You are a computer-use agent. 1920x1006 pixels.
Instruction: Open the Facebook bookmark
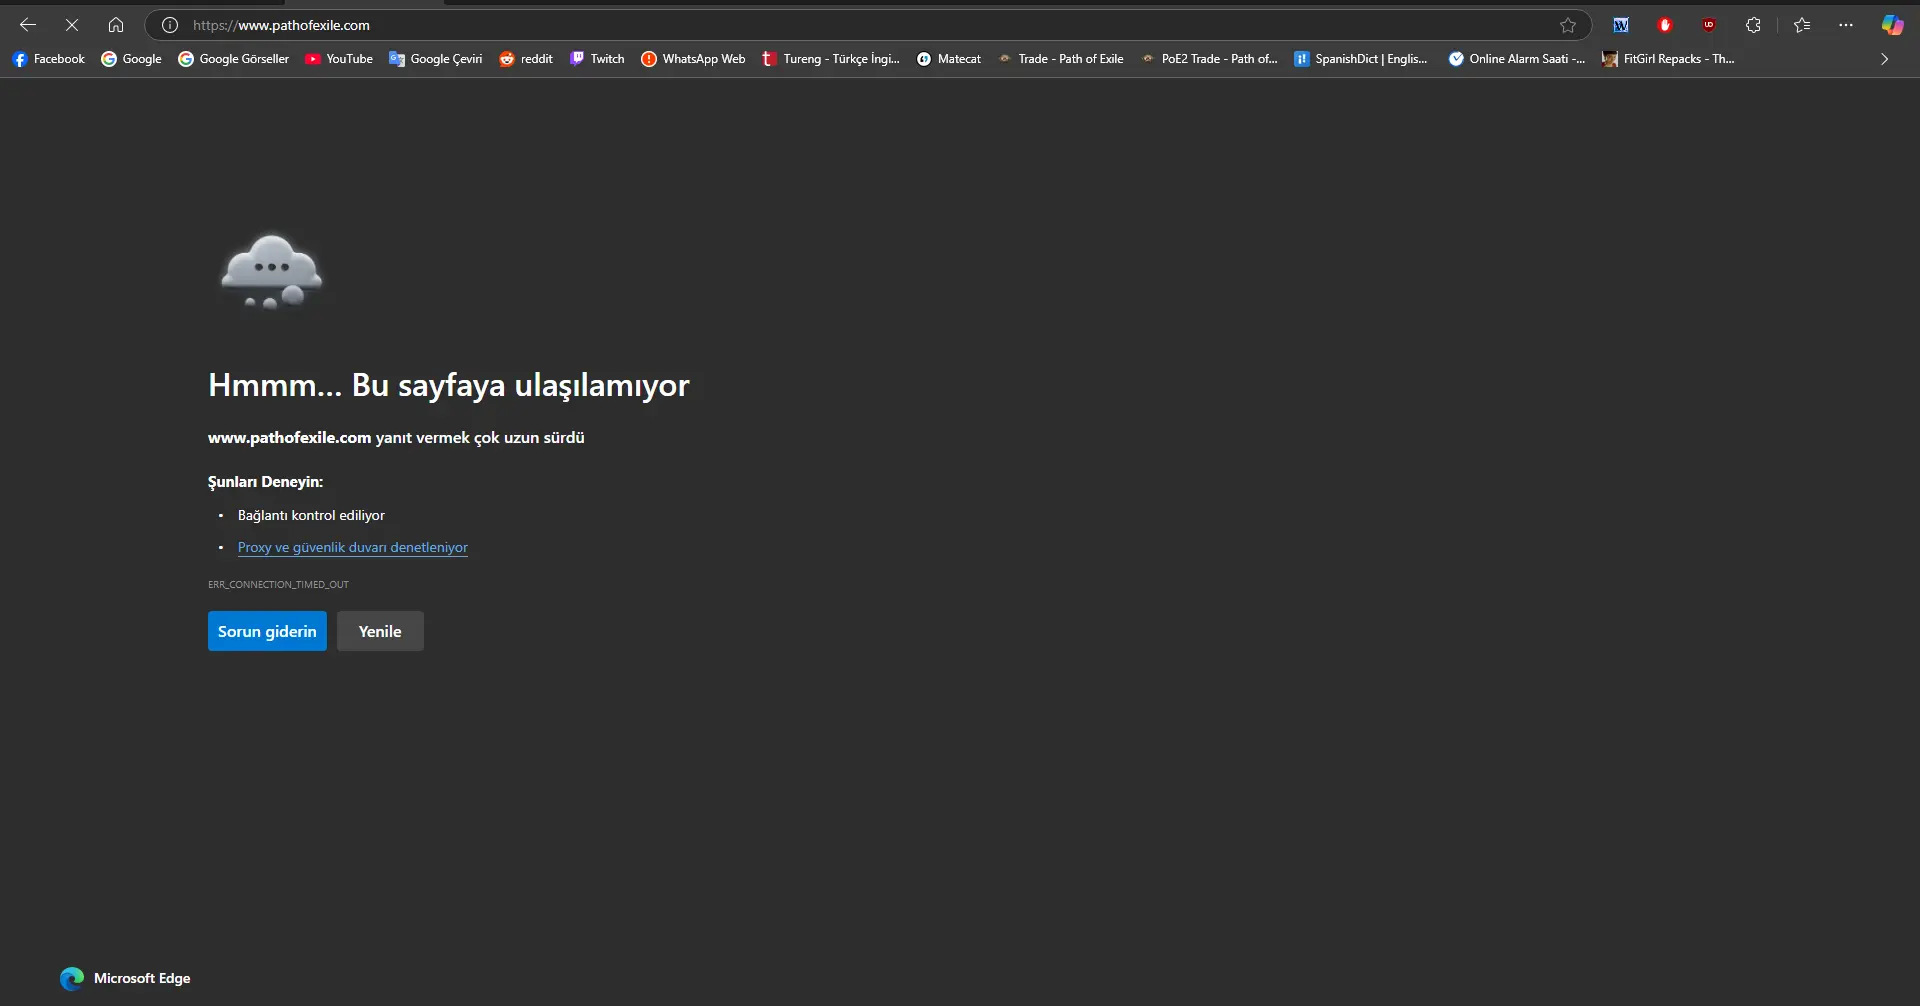click(x=49, y=59)
